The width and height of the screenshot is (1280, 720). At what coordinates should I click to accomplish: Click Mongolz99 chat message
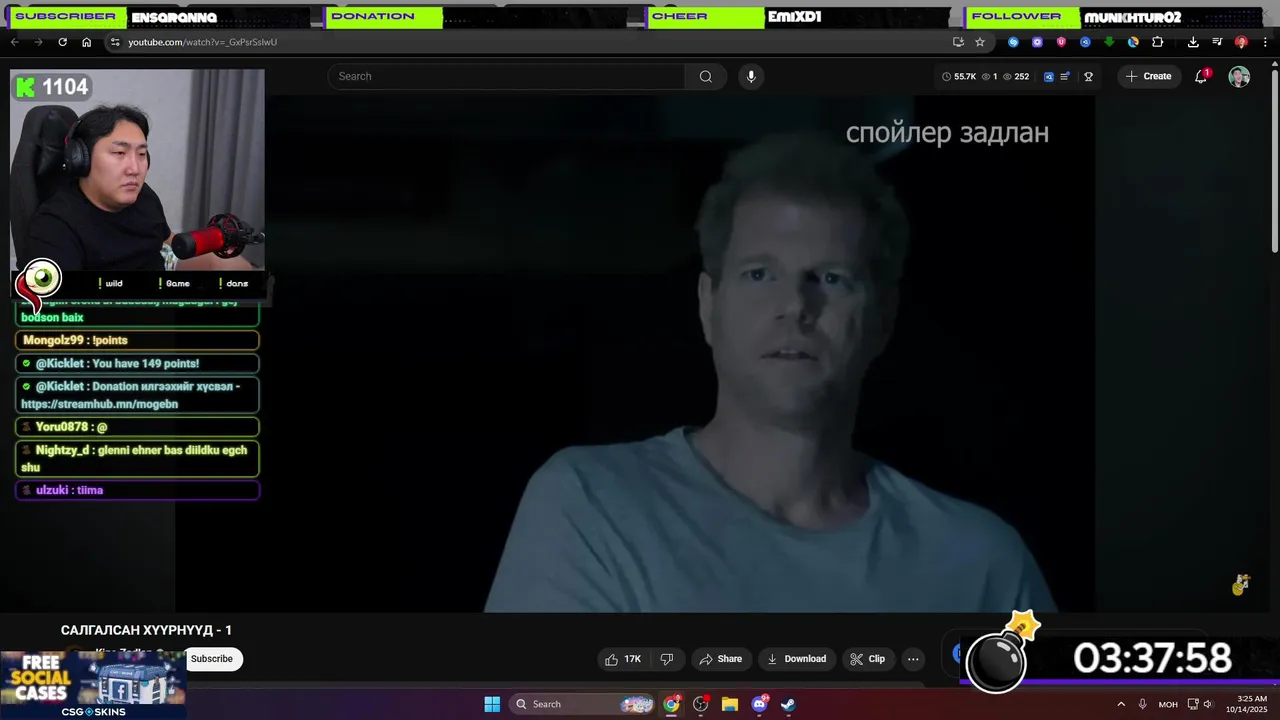[137, 340]
